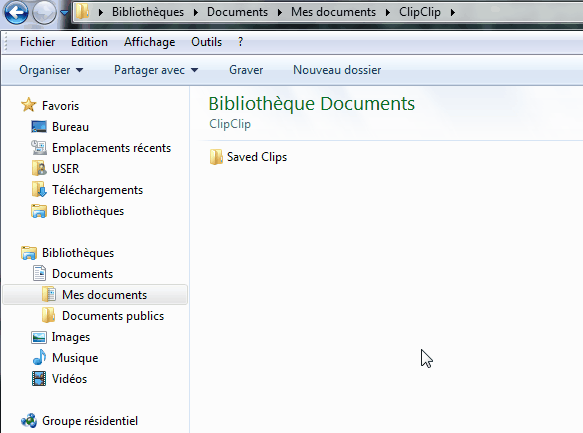The height and width of the screenshot is (433, 583).
Task: Click Bibliothèques in the address bar path
Action: click(148, 12)
